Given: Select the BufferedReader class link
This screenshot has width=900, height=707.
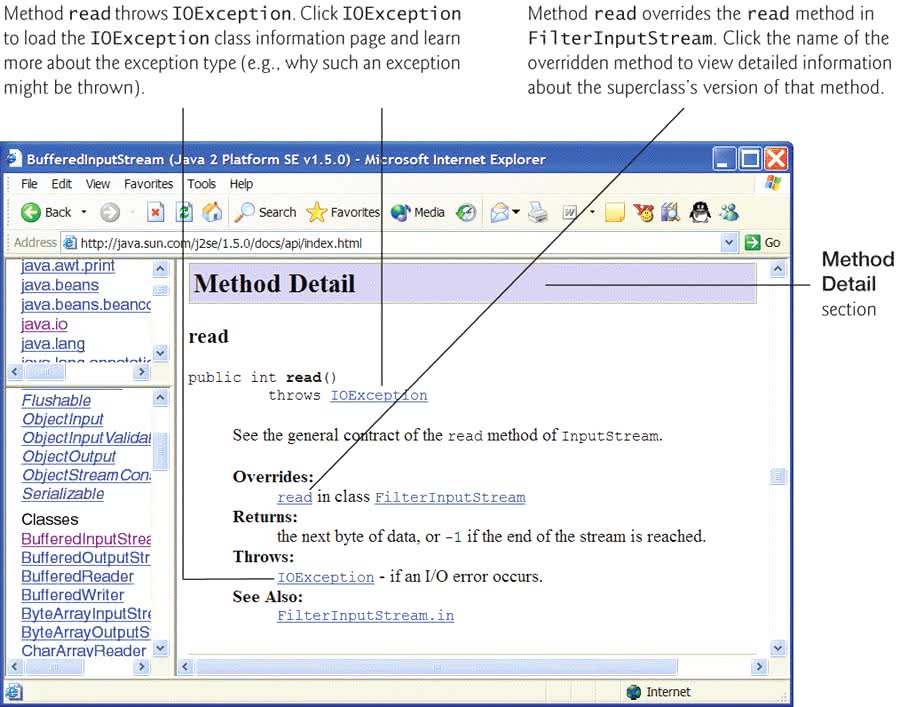Looking at the screenshot, I should click(x=77, y=577).
